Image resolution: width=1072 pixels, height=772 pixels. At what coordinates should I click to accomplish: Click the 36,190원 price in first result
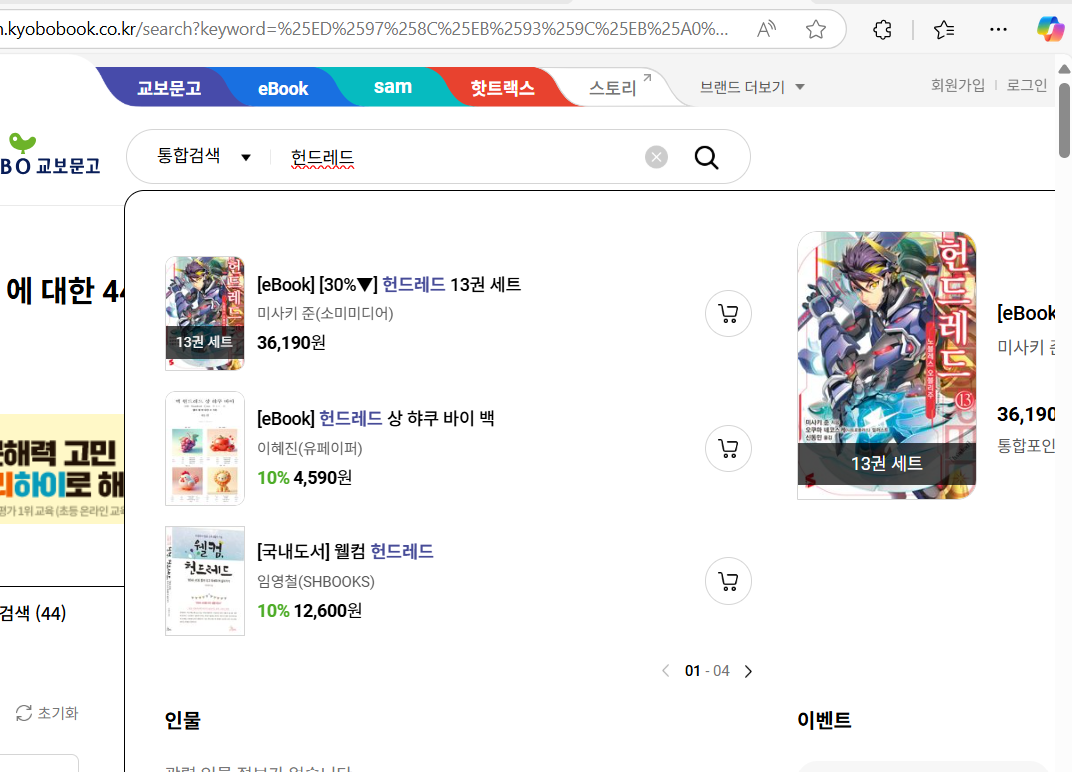[x=291, y=343]
